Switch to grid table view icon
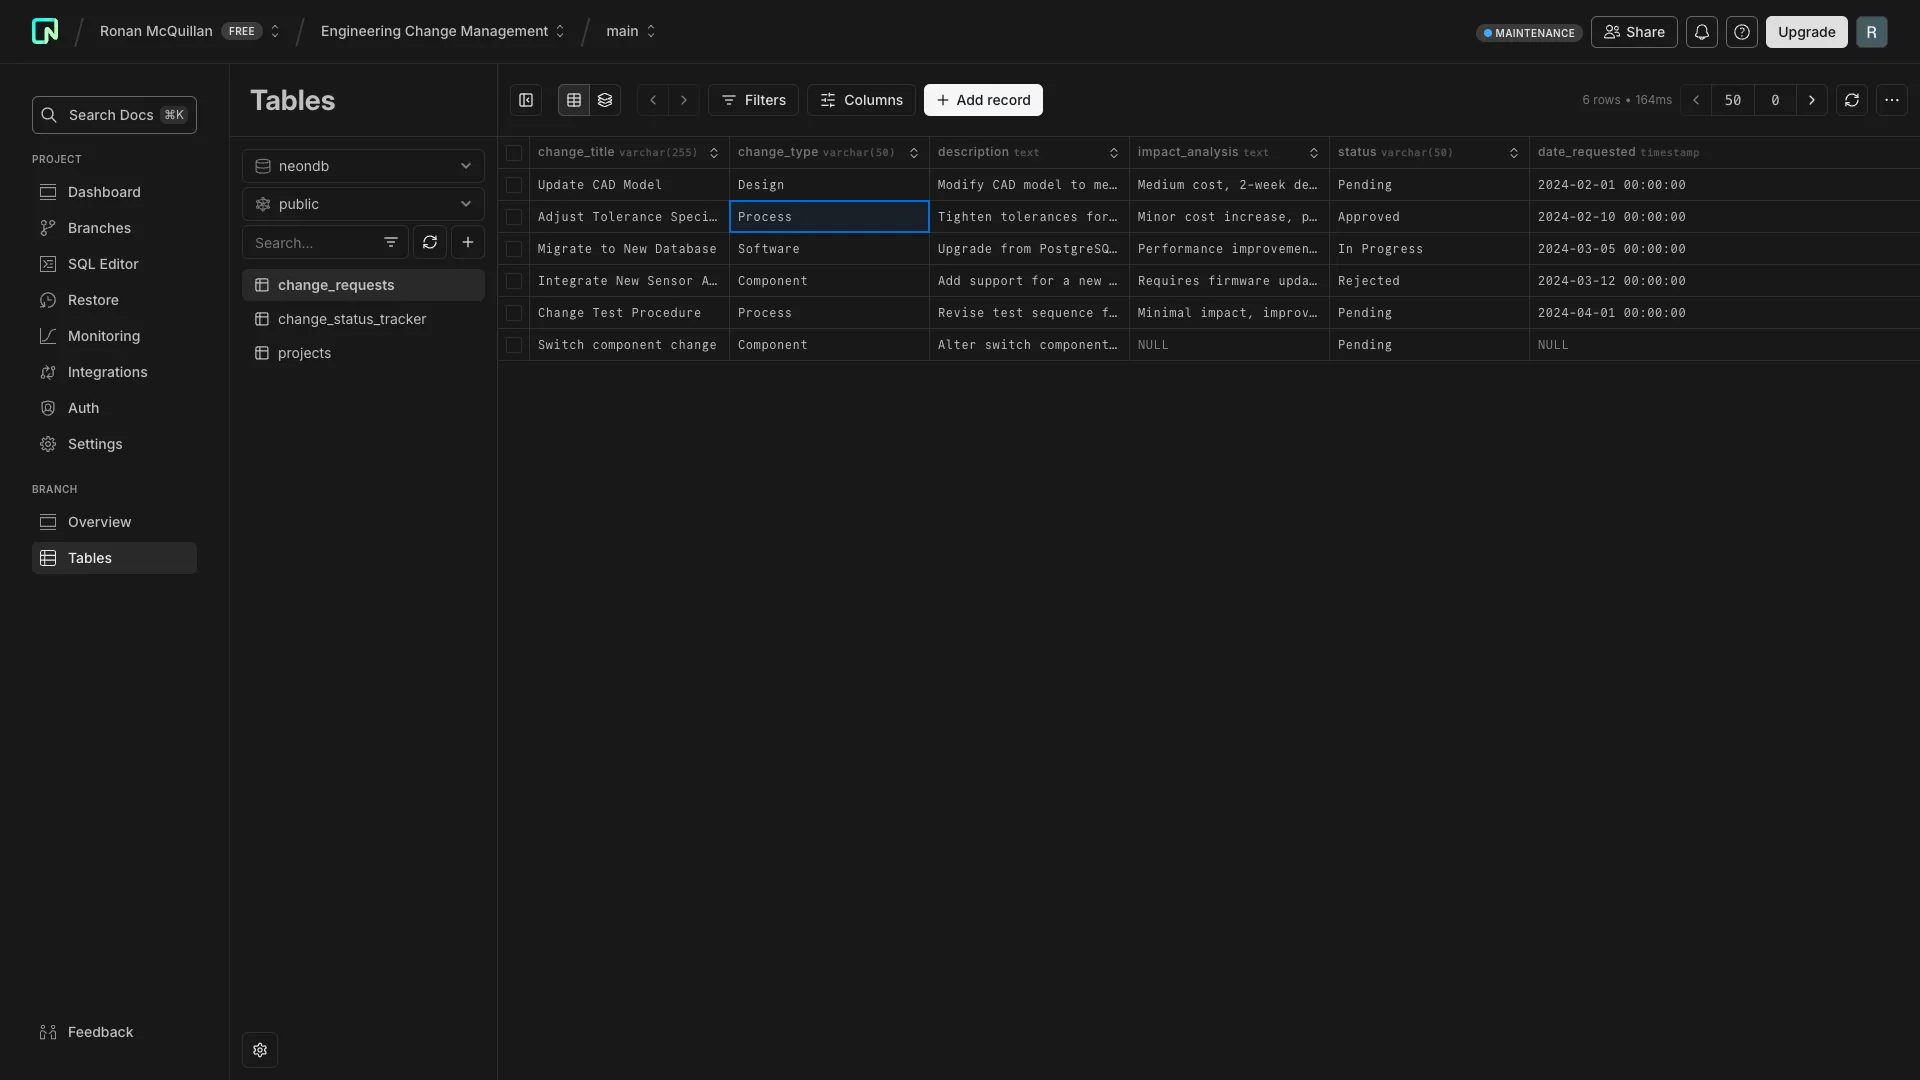The height and width of the screenshot is (1080, 1920). [573, 100]
